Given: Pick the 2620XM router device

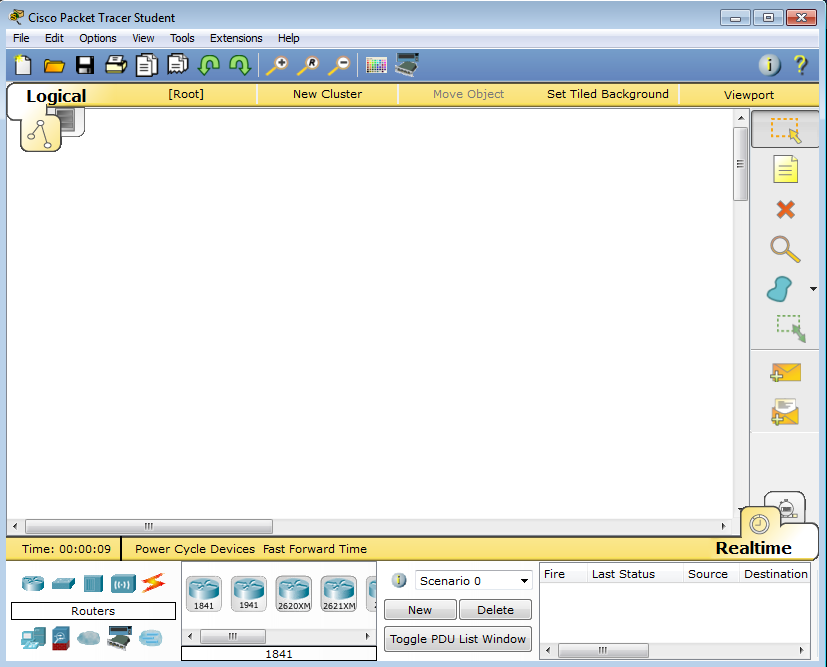Looking at the screenshot, I should 294,594.
